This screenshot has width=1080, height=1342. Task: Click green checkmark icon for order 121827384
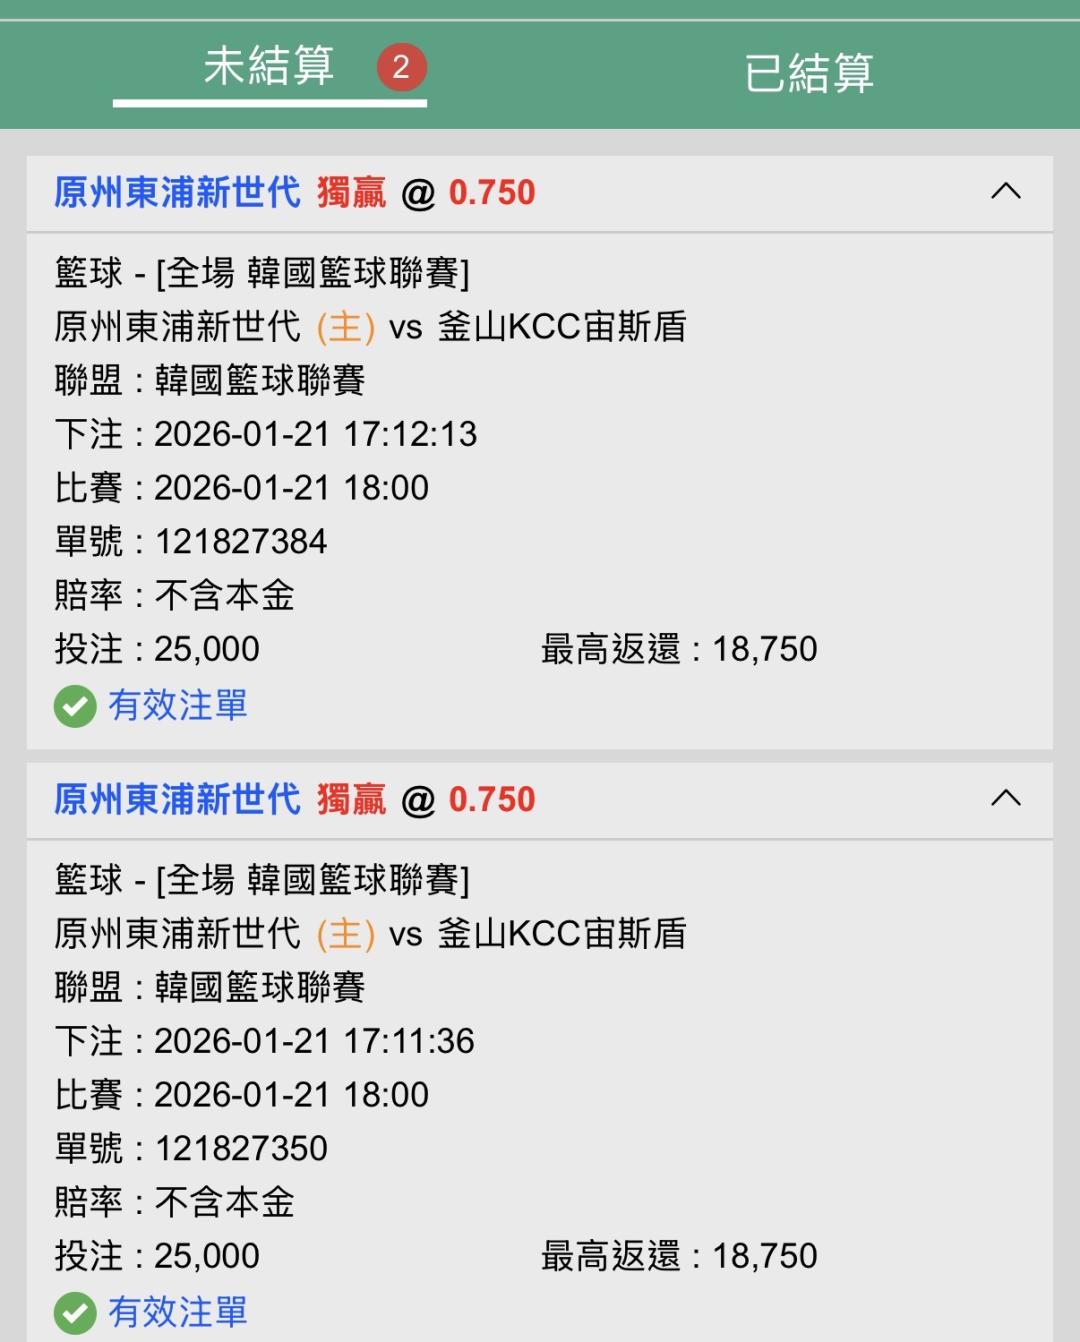(x=75, y=706)
